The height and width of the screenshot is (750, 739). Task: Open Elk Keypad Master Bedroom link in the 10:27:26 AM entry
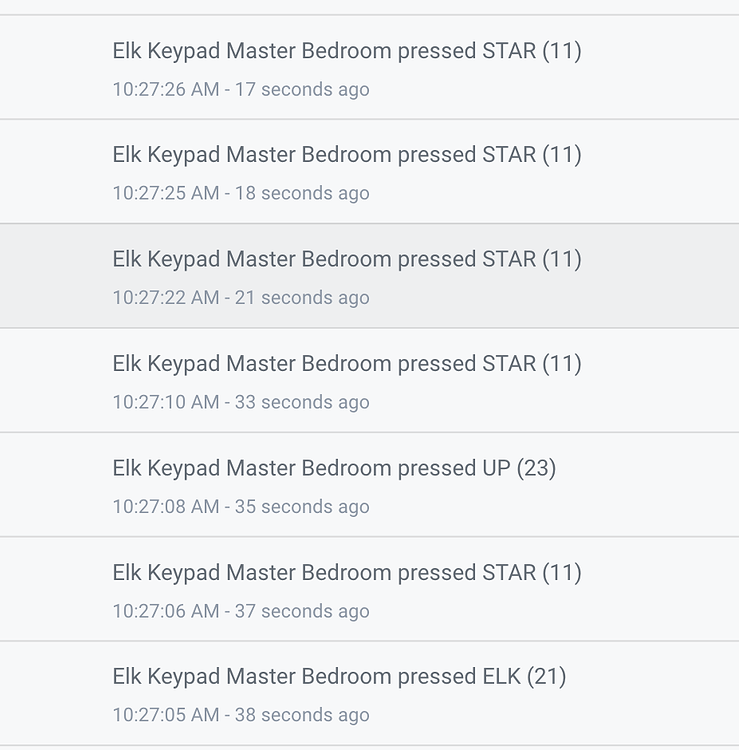(251, 51)
